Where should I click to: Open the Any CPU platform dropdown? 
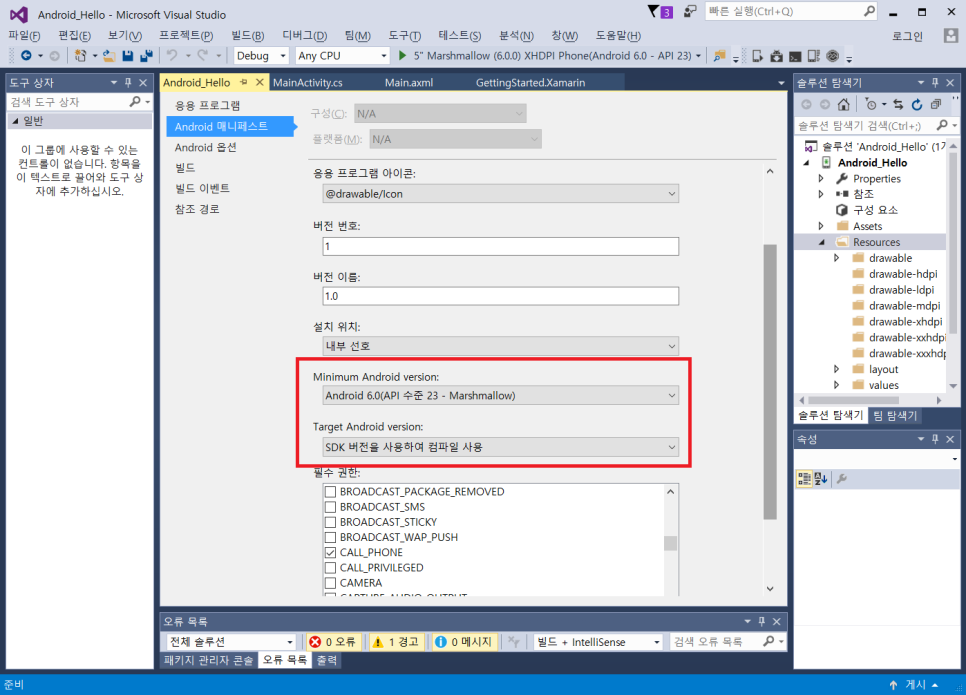tap(342, 55)
